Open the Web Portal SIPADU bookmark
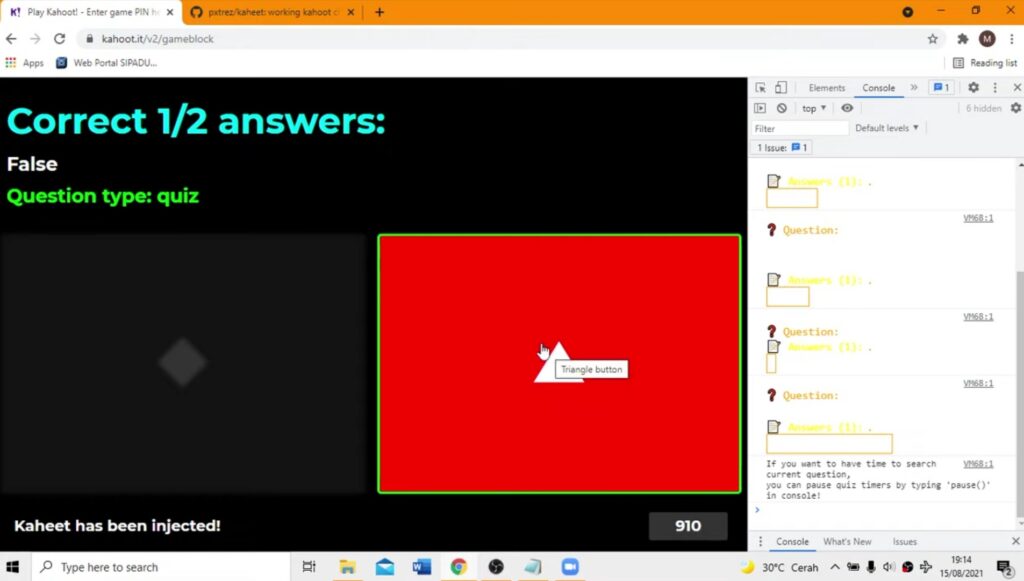 106,63
